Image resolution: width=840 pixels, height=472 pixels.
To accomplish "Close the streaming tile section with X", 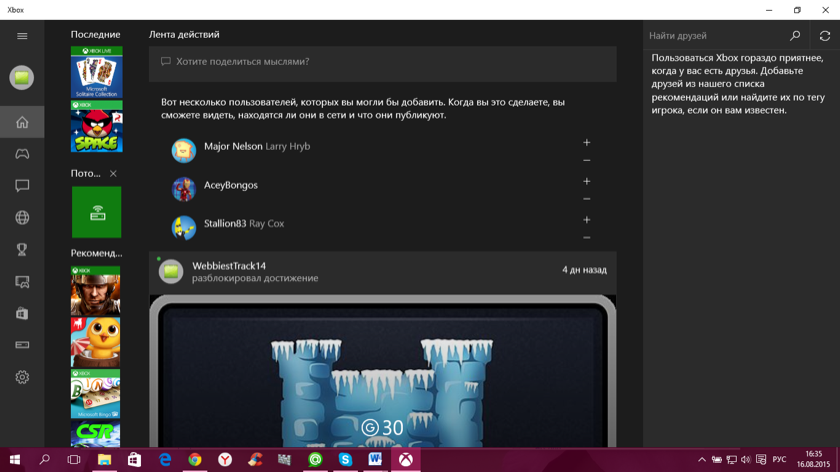I will pos(113,174).
